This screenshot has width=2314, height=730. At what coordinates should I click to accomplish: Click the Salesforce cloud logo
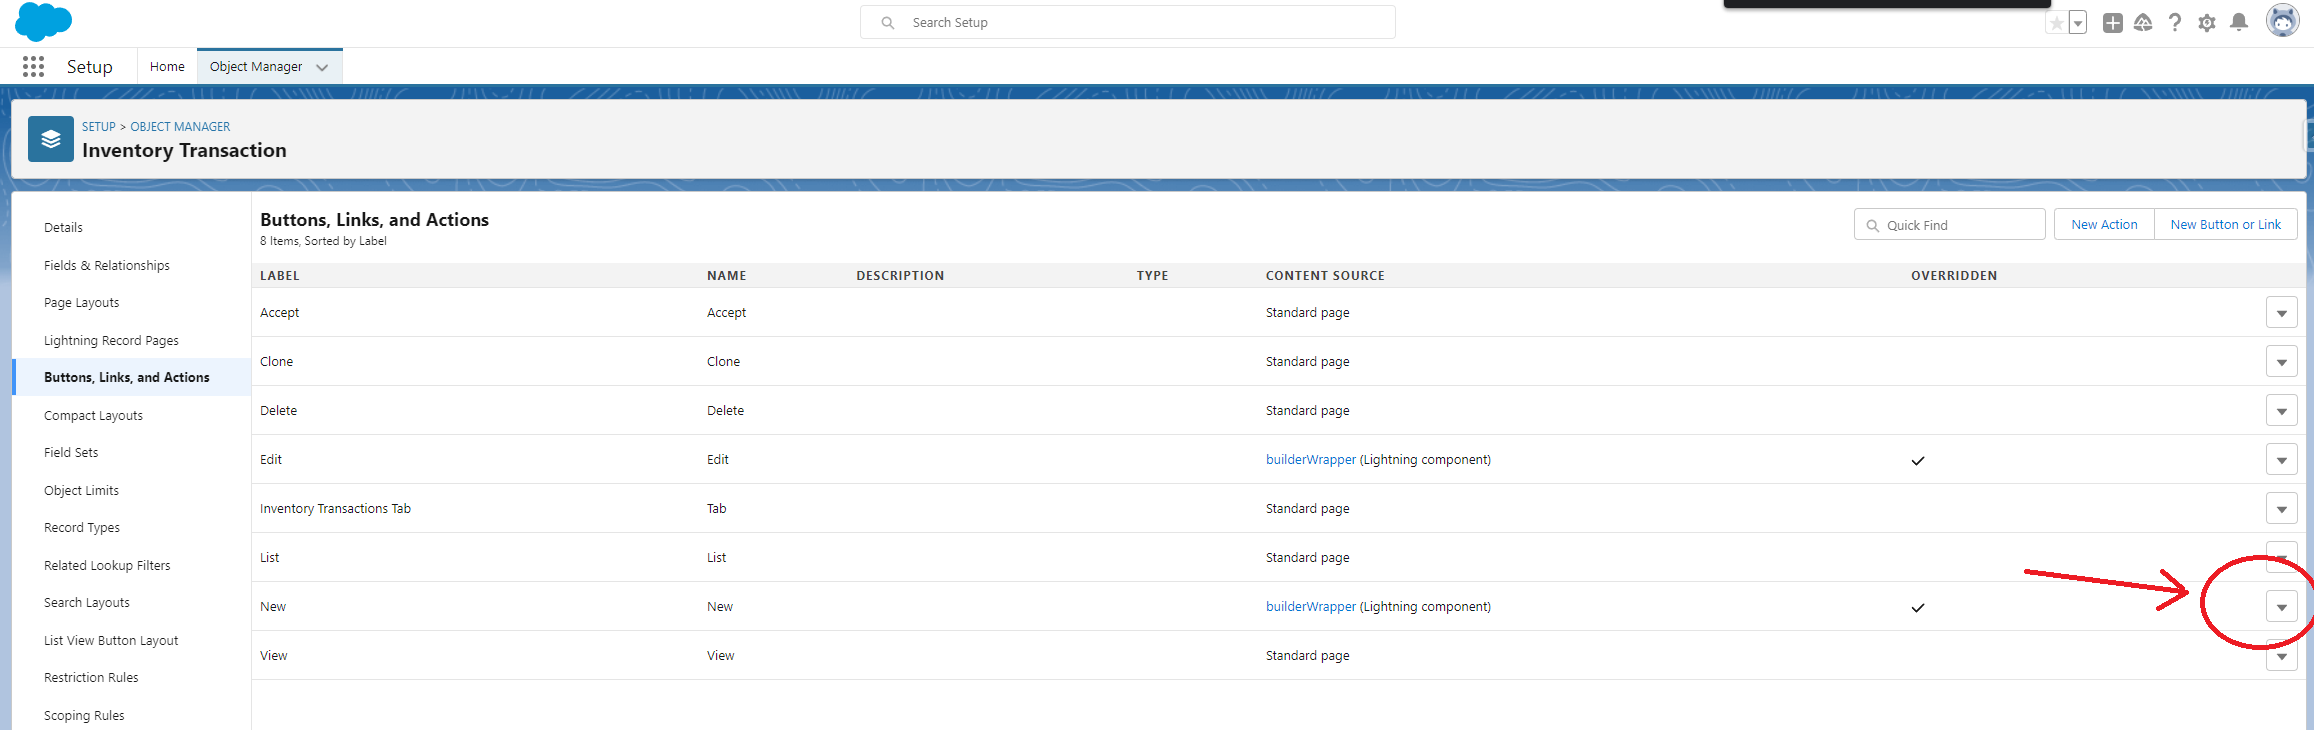43,22
